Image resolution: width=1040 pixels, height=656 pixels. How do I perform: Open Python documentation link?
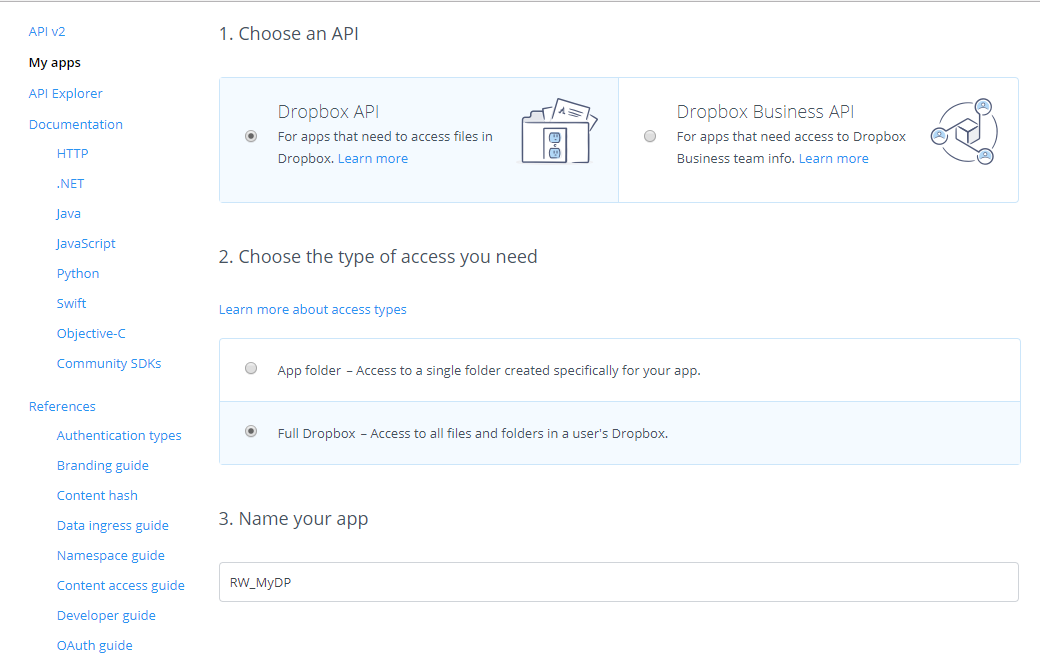click(x=78, y=274)
